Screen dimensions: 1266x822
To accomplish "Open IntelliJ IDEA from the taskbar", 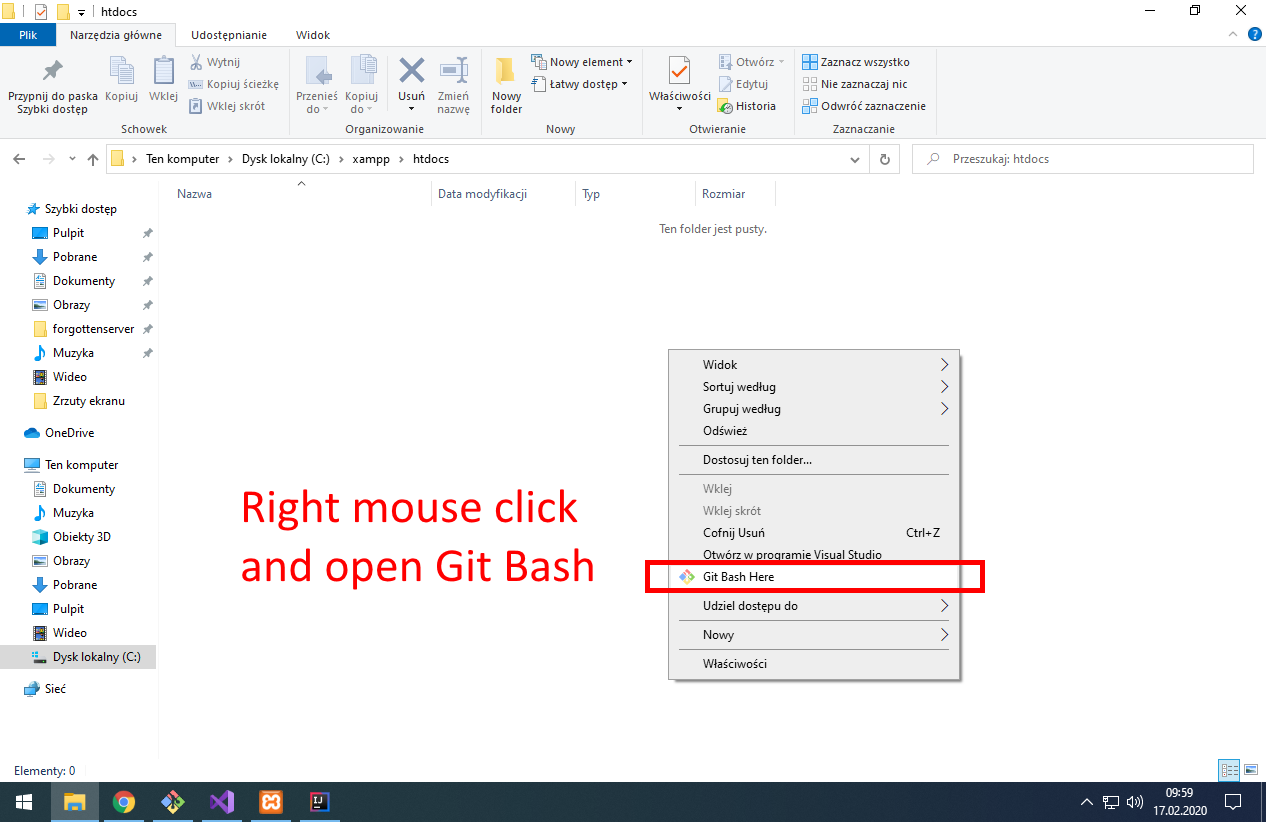I will (318, 802).
